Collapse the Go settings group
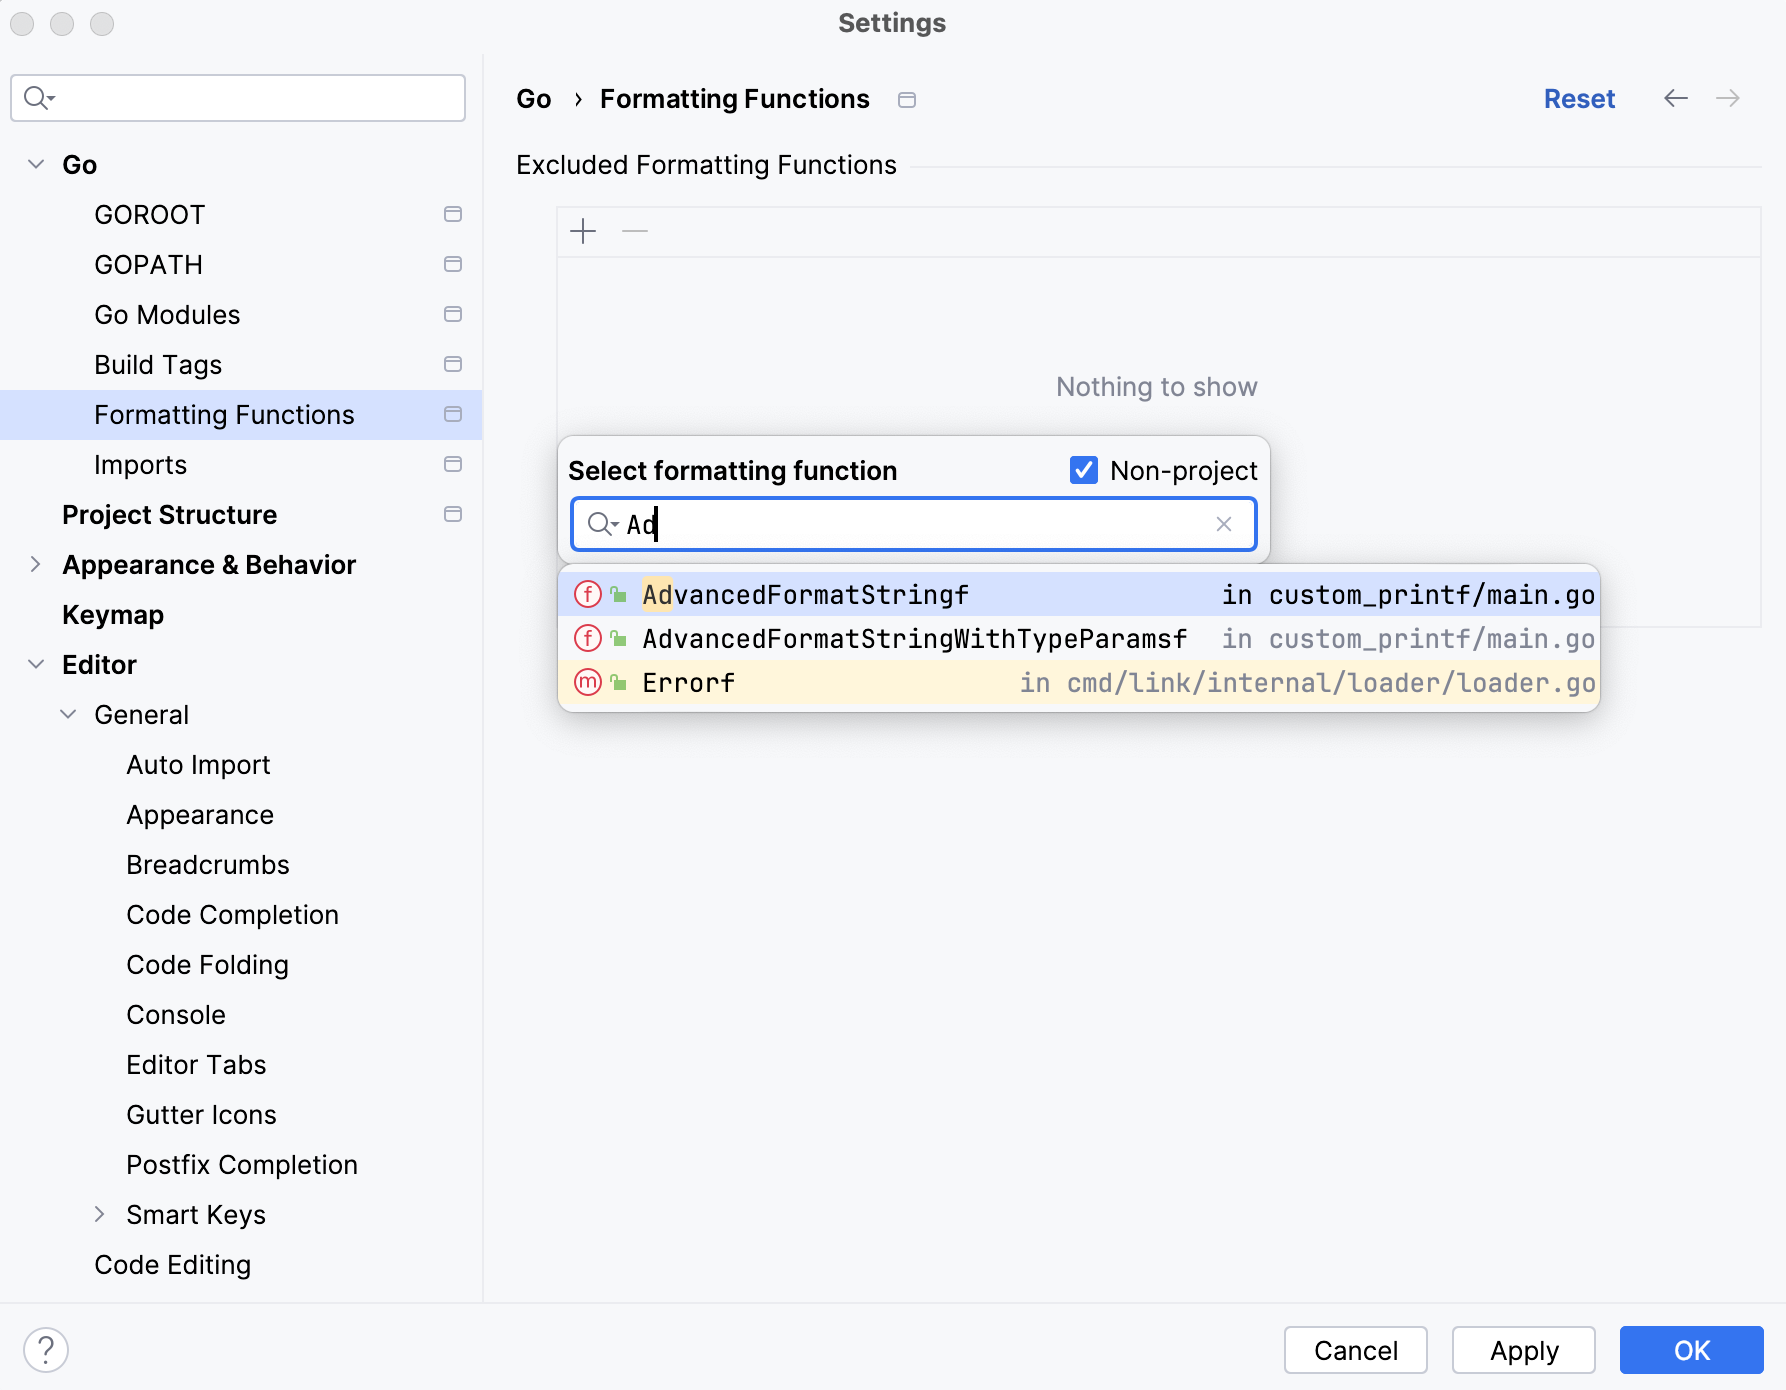Viewport: 1786px width, 1390px height. click(36, 164)
